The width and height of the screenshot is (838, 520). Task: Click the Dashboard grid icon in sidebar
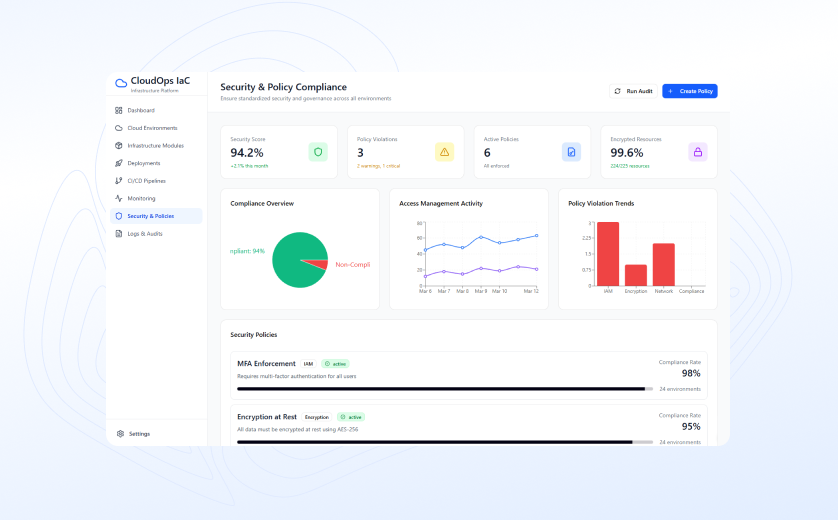coord(119,110)
